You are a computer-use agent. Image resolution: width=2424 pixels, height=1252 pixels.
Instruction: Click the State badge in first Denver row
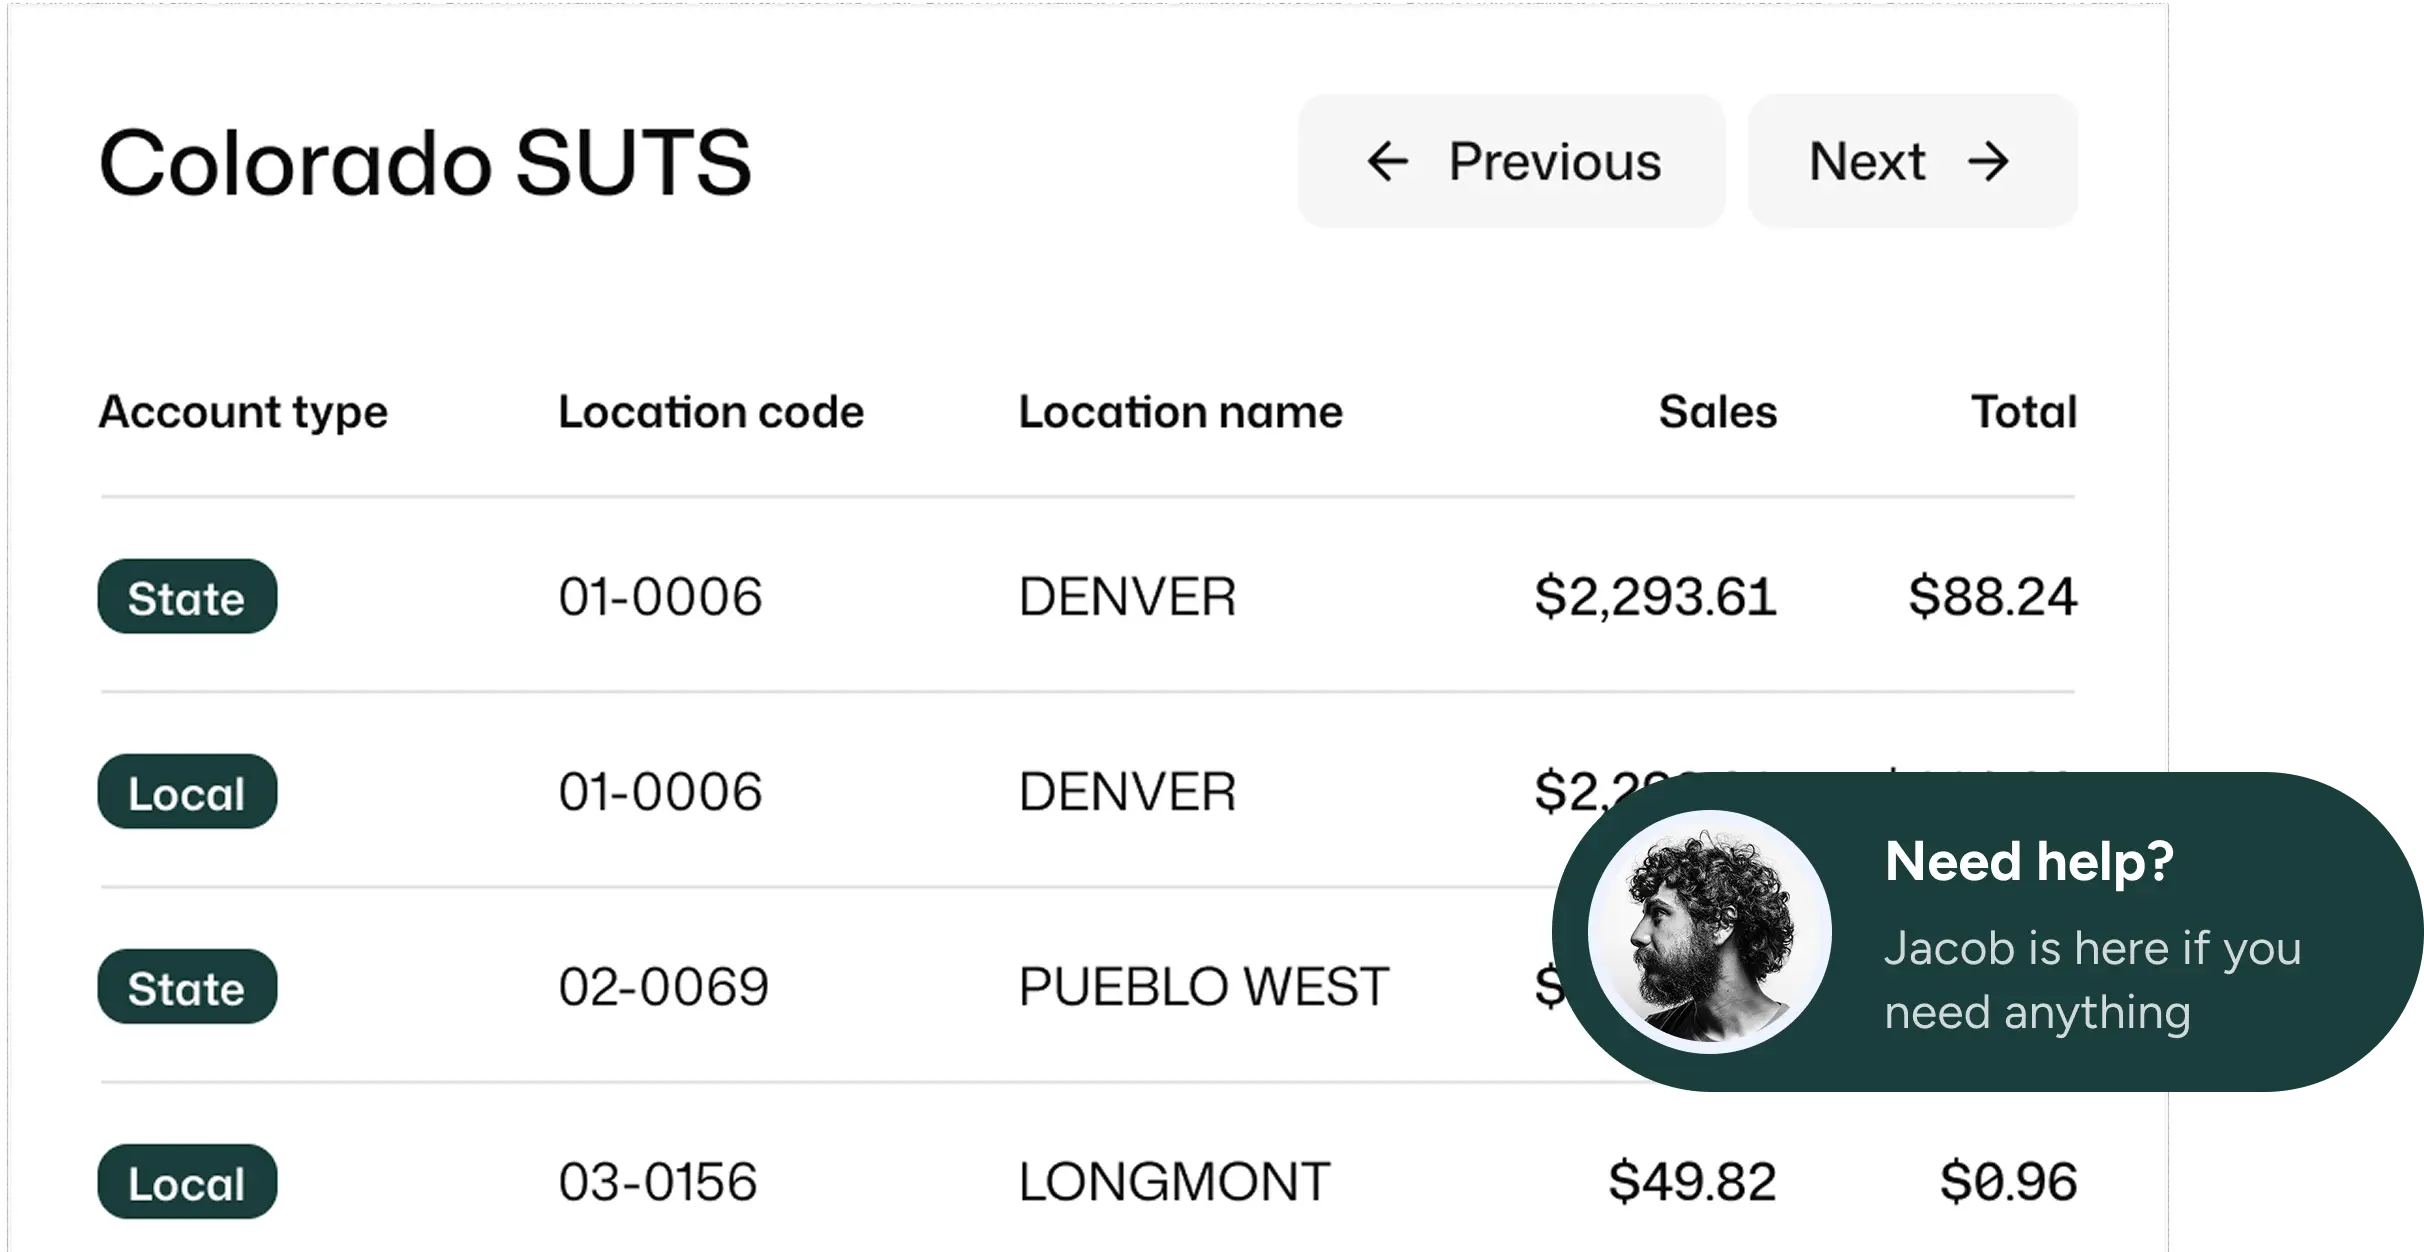pos(187,597)
